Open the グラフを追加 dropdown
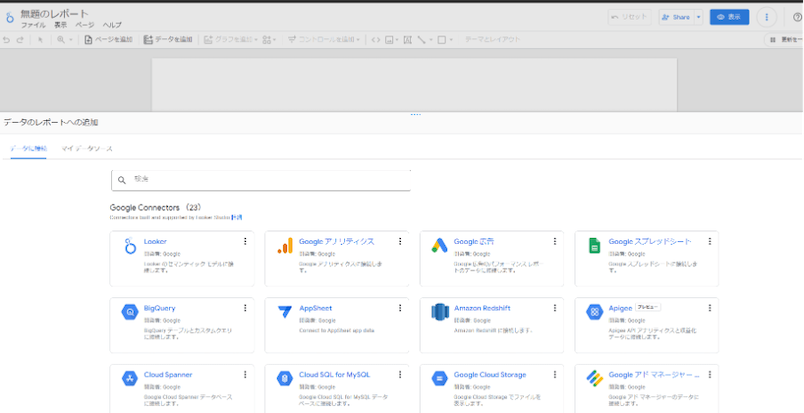The image size is (804, 413). pos(231,40)
